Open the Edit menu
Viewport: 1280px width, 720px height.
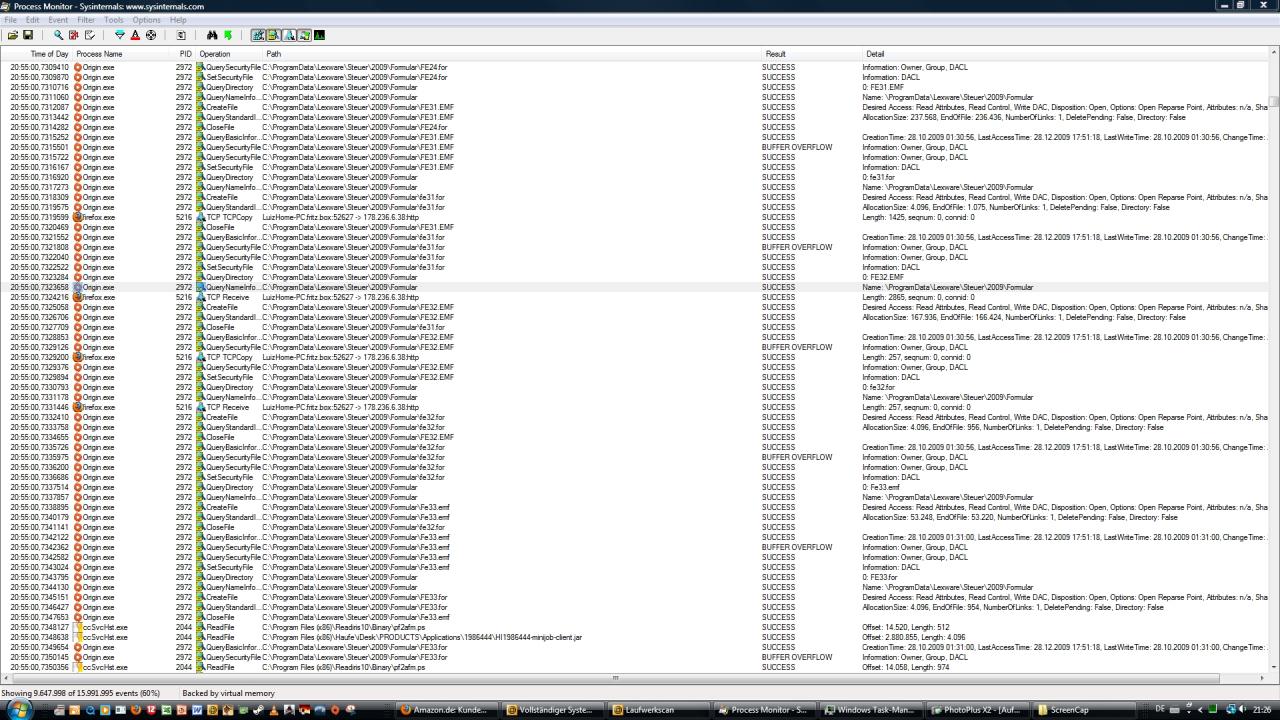33,20
